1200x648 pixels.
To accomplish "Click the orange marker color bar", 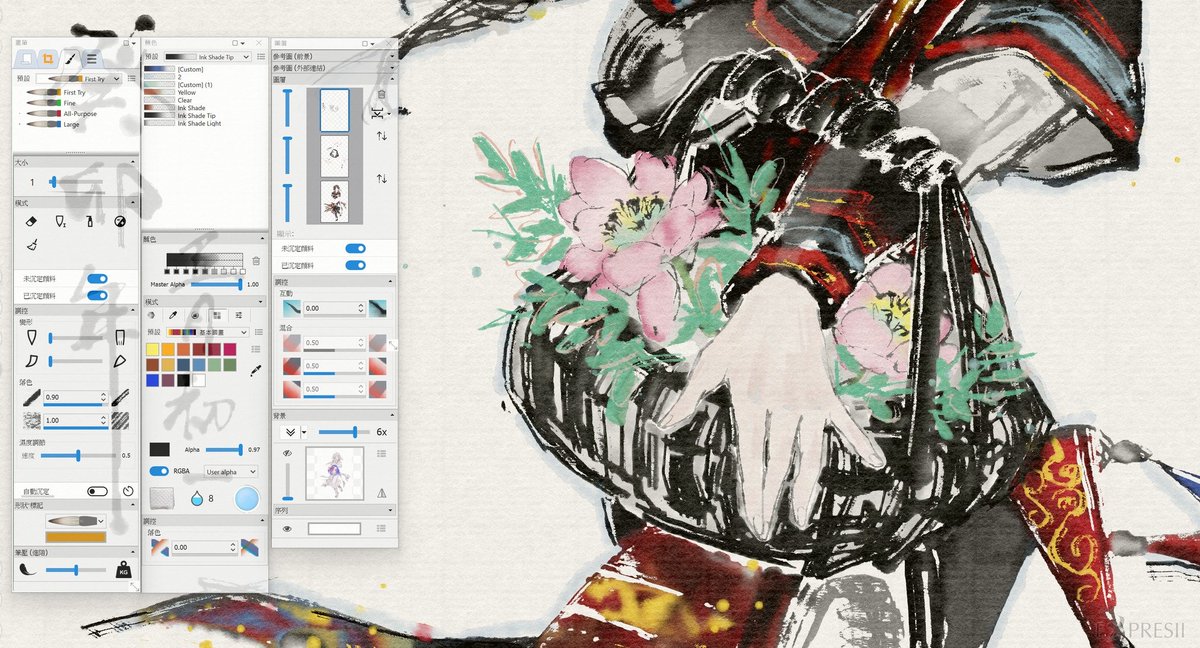I will [x=76, y=537].
